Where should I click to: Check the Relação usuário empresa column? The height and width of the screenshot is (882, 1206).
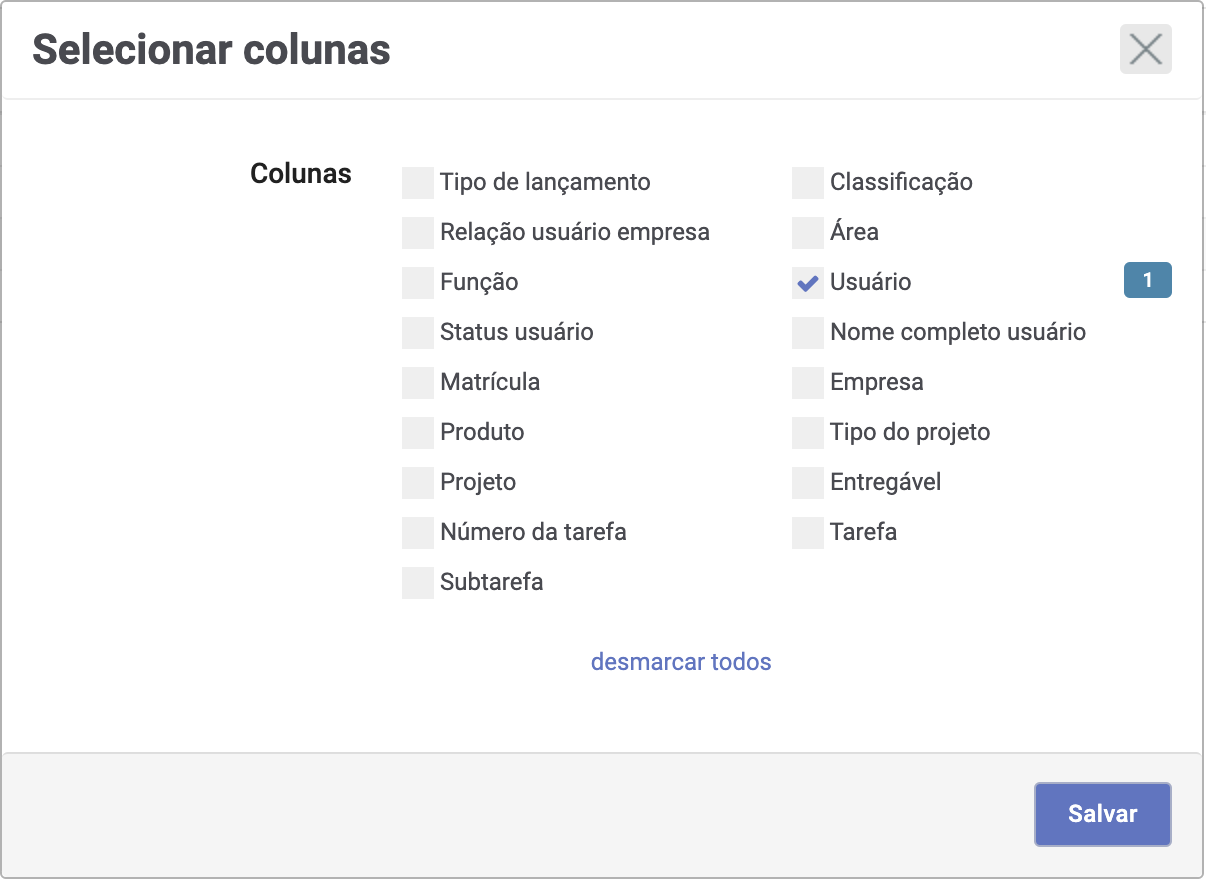[417, 233]
